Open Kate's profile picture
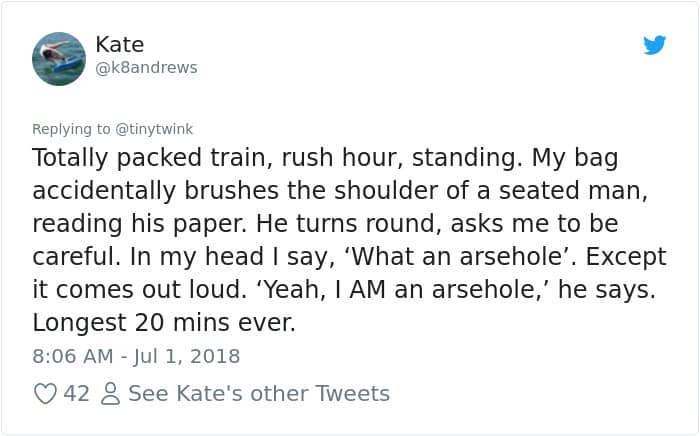Viewport: 700px width, 436px height. (59, 58)
